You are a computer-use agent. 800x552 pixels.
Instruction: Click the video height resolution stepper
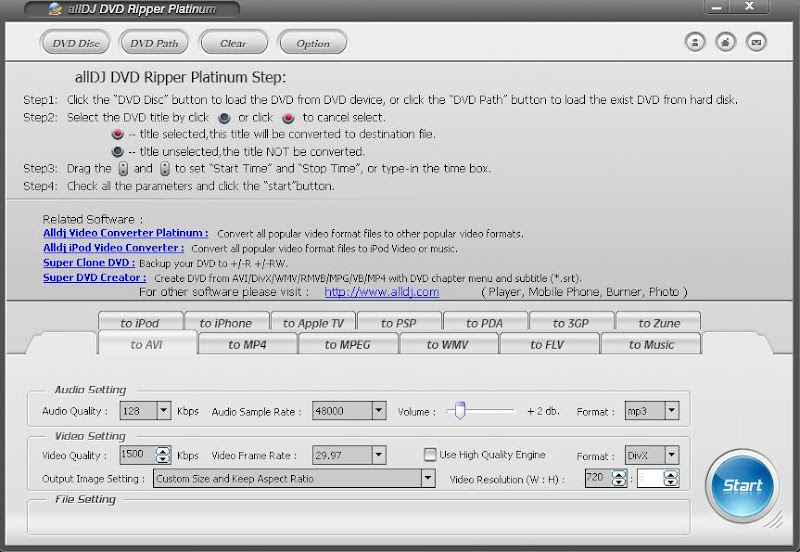click(x=671, y=478)
